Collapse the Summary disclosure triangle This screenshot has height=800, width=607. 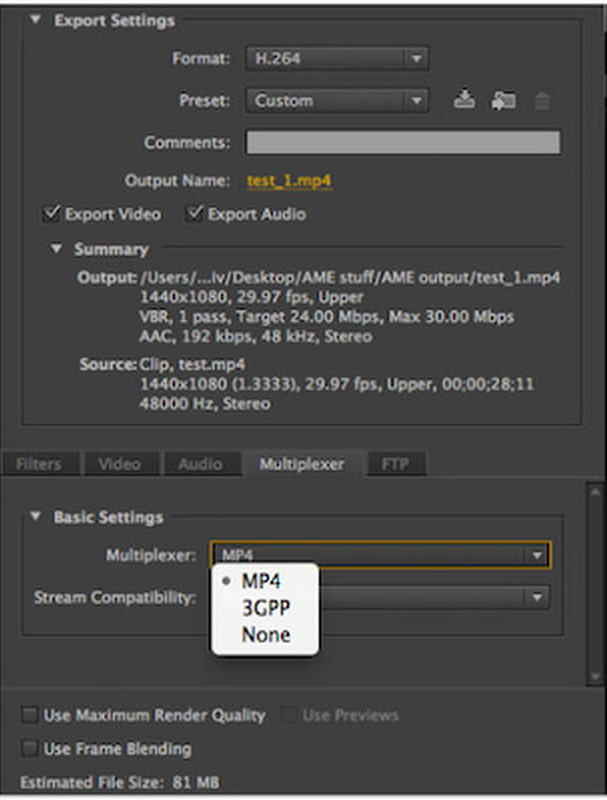pos(57,249)
